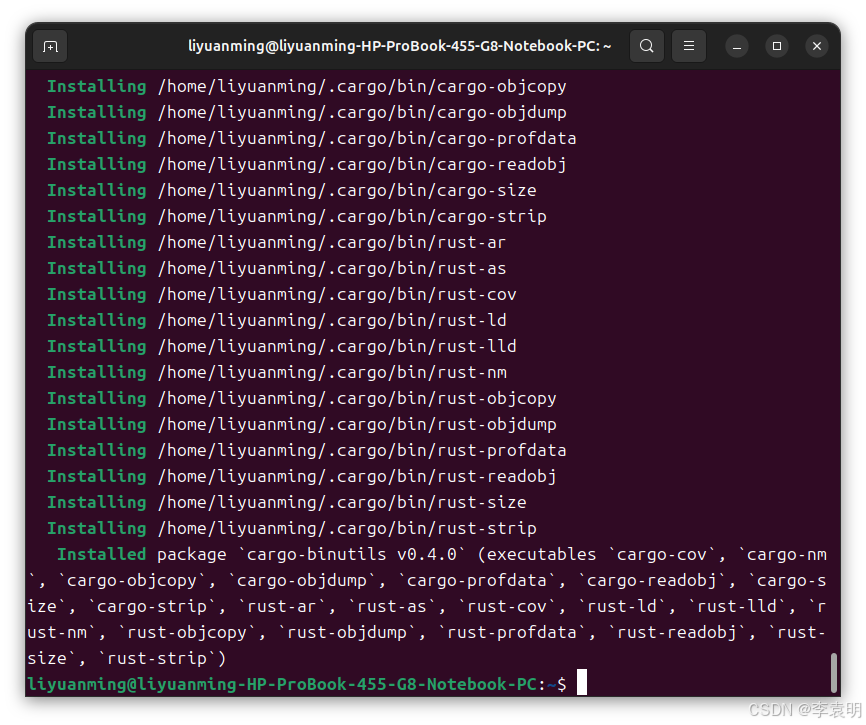Click the rust-strip install path
866x725 pixels.
pos(347,528)
